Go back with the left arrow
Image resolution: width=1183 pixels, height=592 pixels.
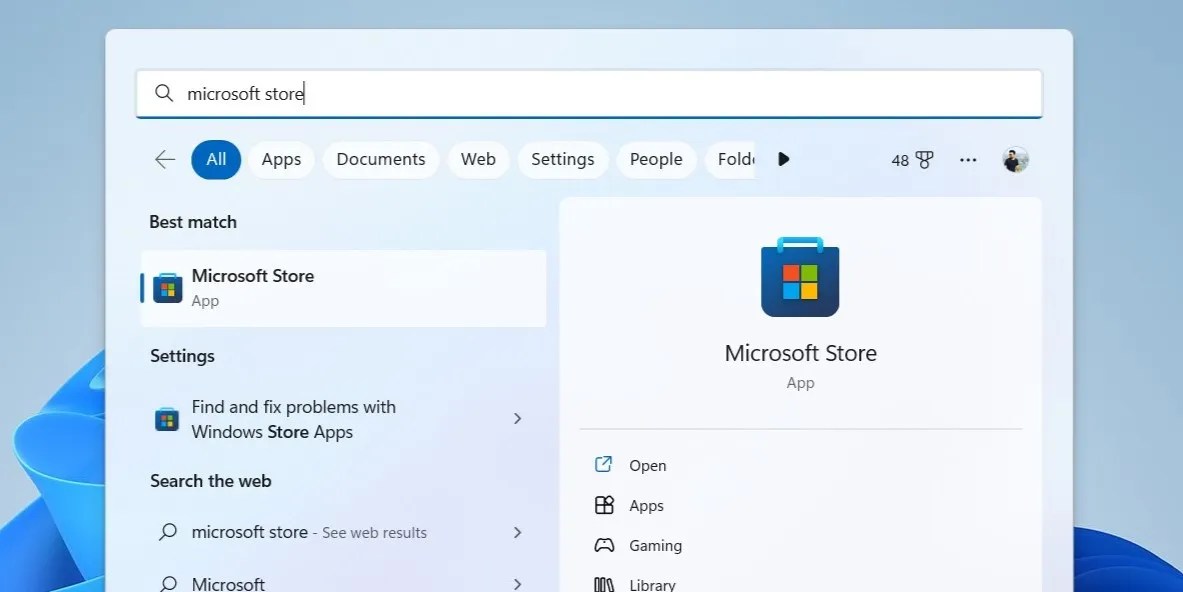[x=164, y=159]
